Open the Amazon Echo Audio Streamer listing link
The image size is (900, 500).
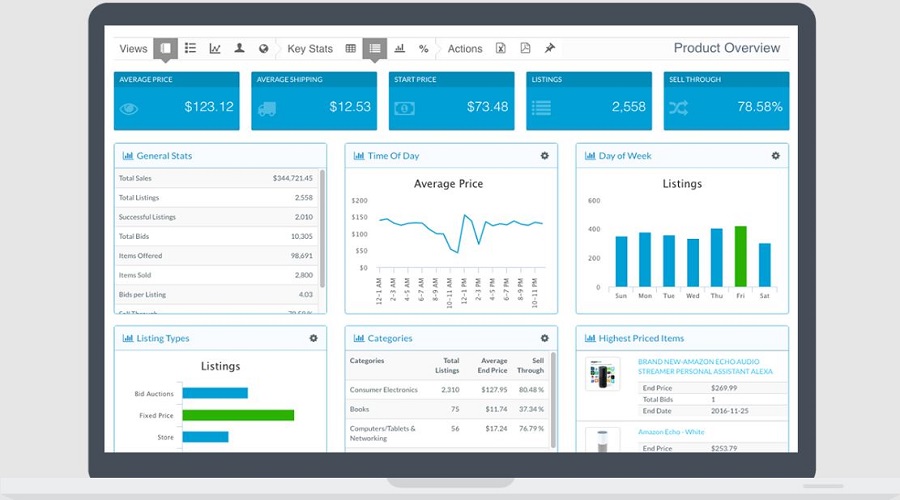[x=705, y=365]
